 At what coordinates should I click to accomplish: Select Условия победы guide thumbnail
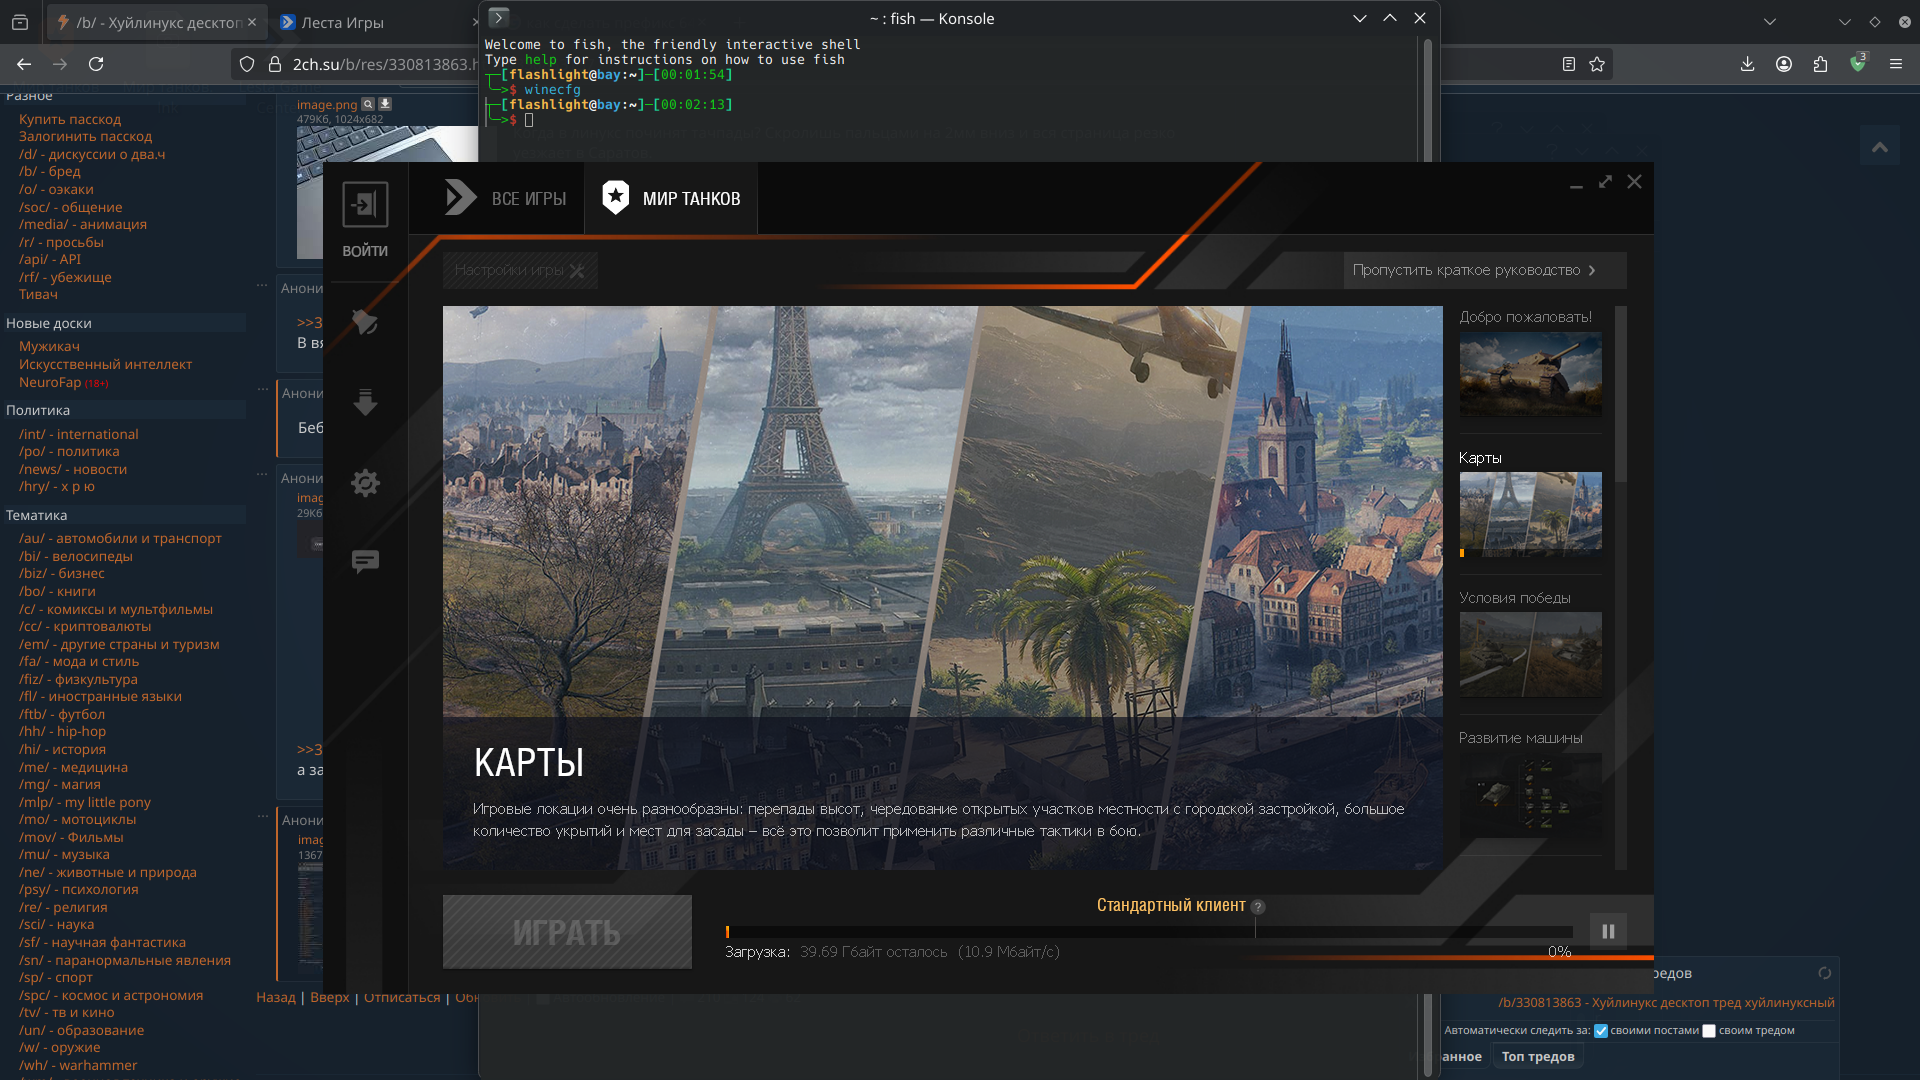point(1530,653)
